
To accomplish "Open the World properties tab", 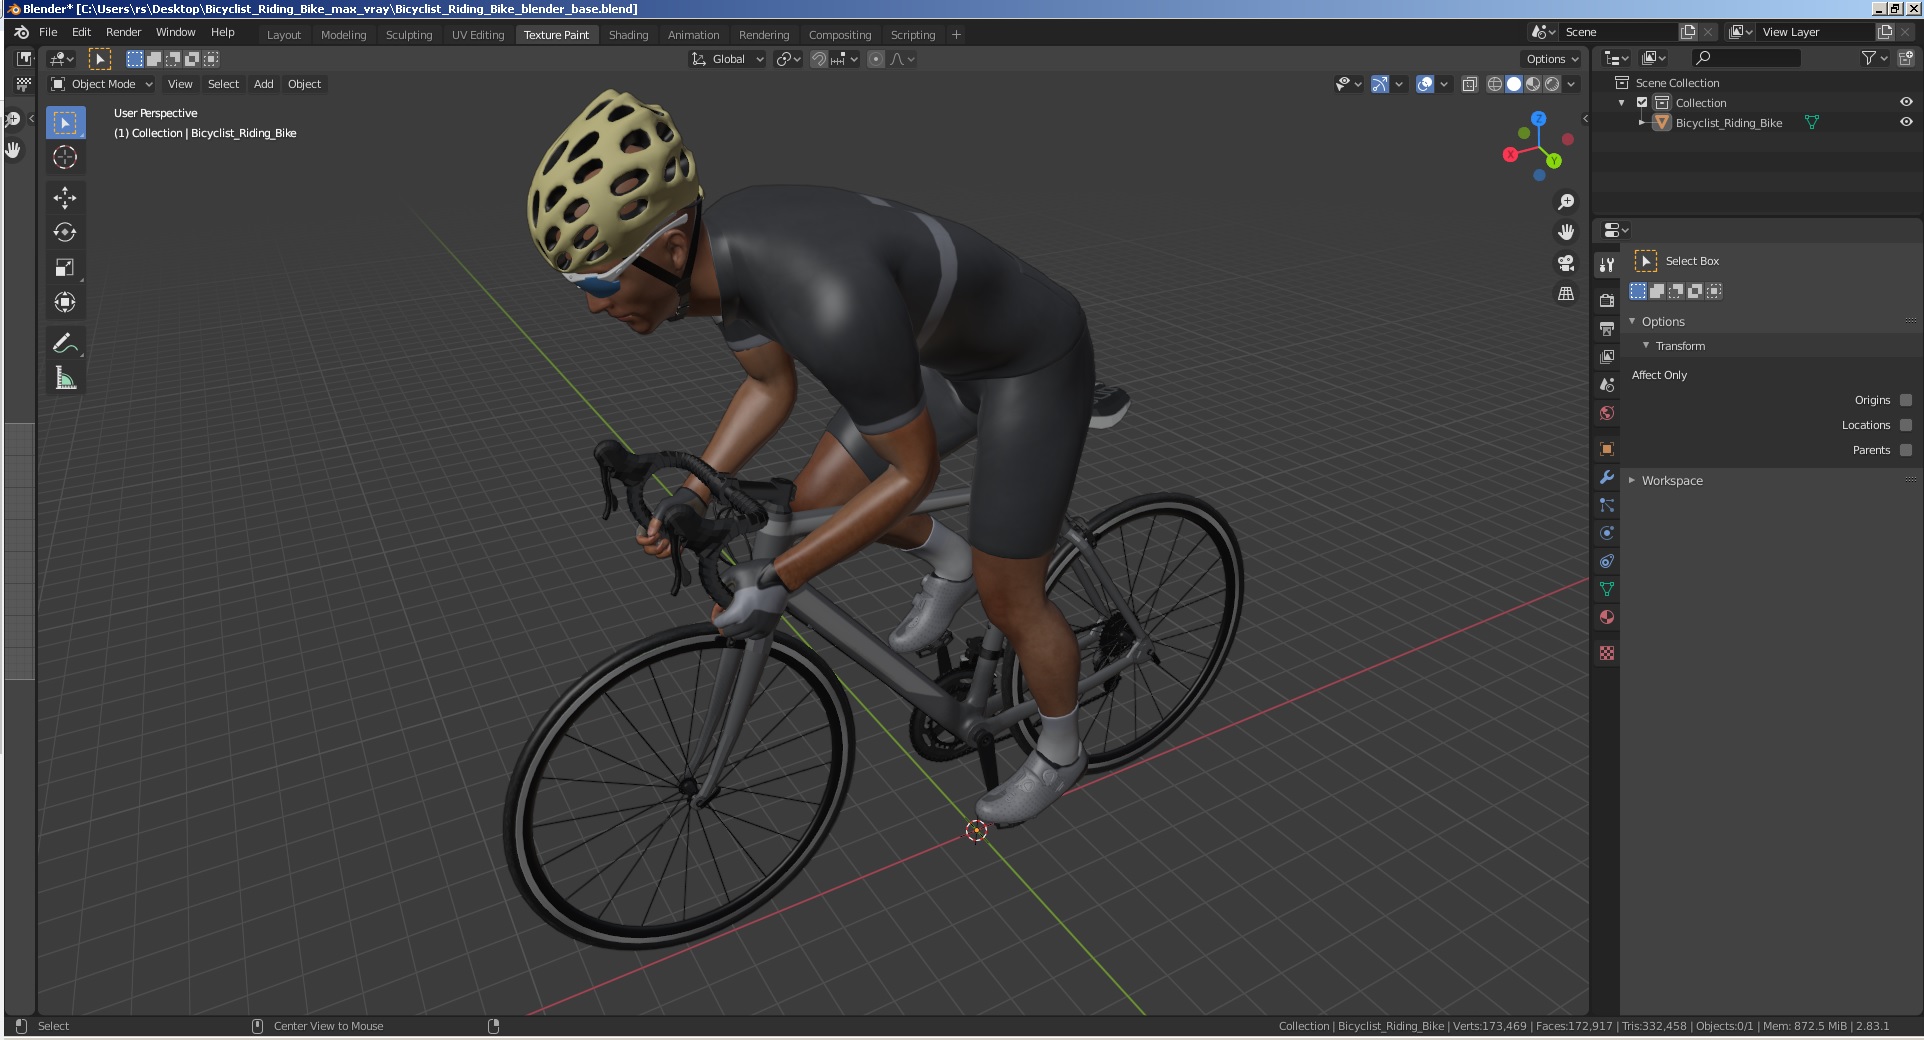I will tap(1607, 413).
